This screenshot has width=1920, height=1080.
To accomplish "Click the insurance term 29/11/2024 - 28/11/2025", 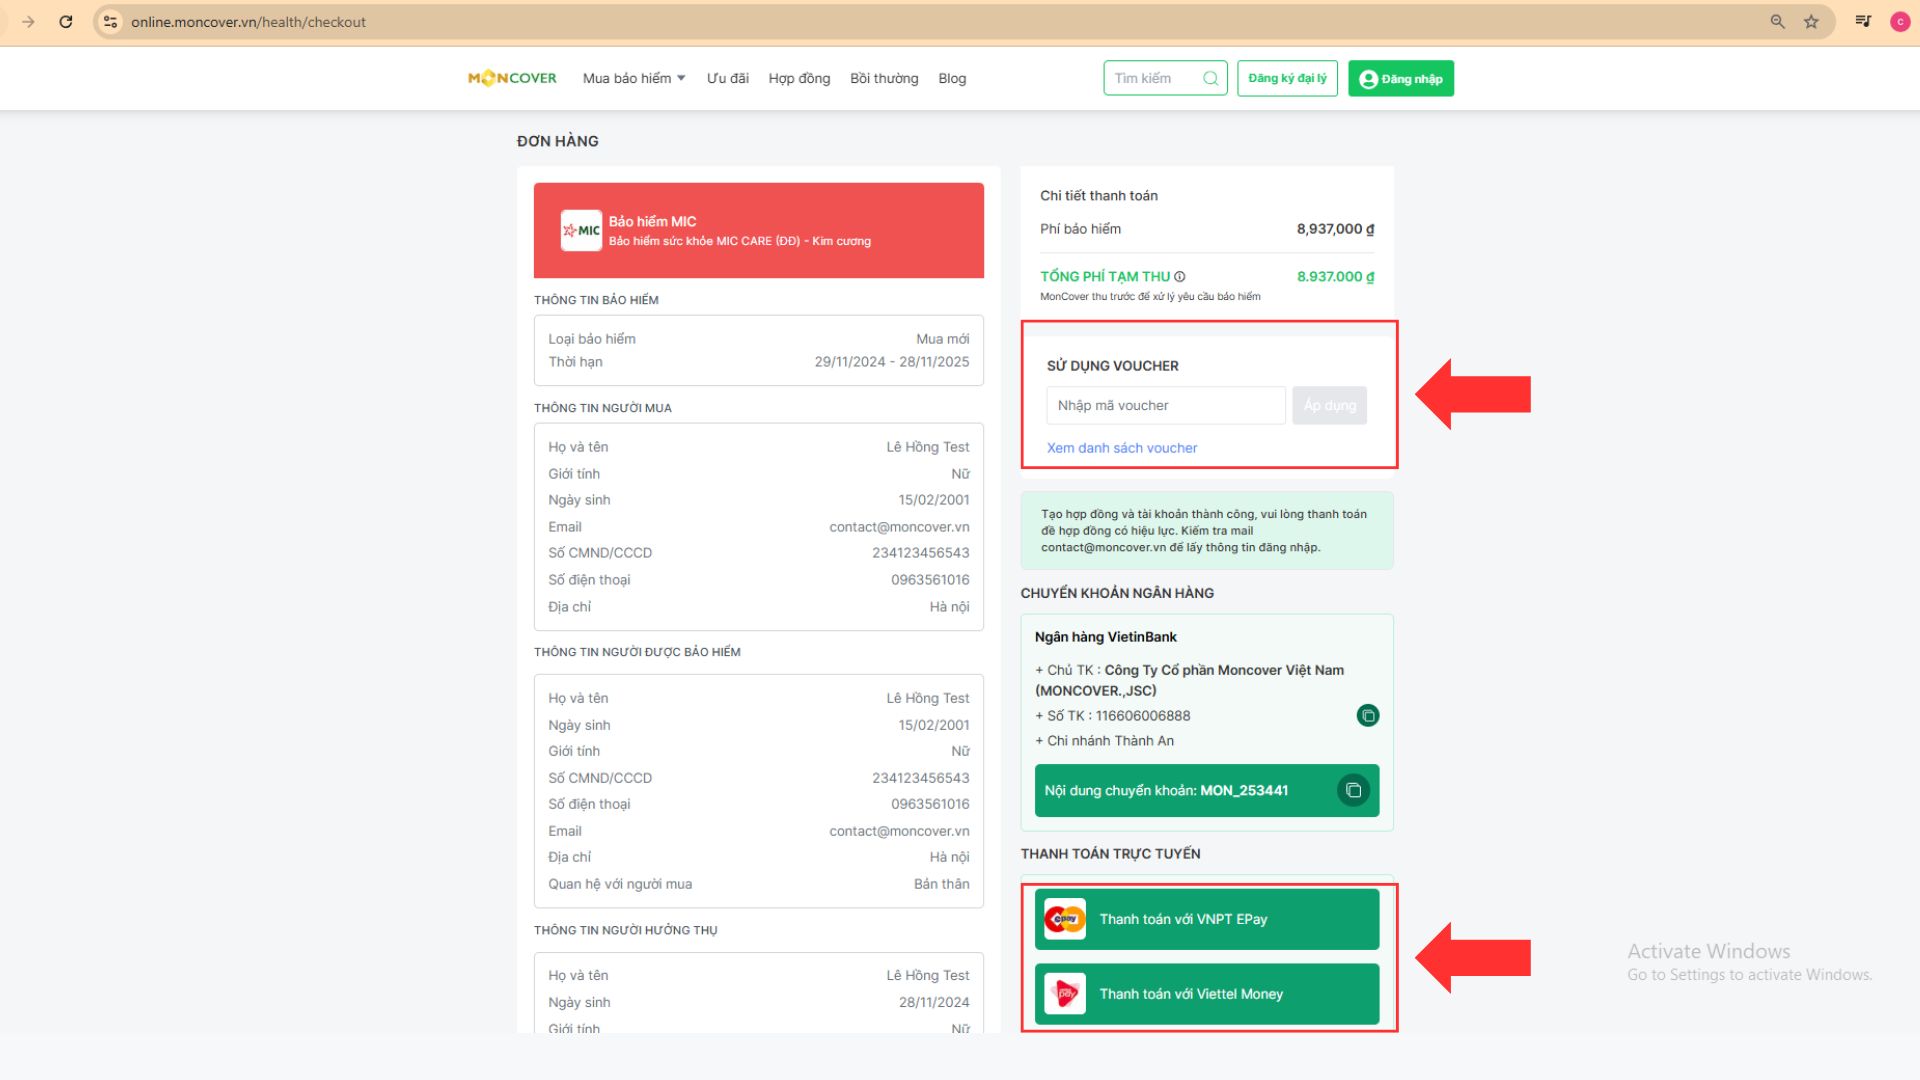I will click(891, 362).
